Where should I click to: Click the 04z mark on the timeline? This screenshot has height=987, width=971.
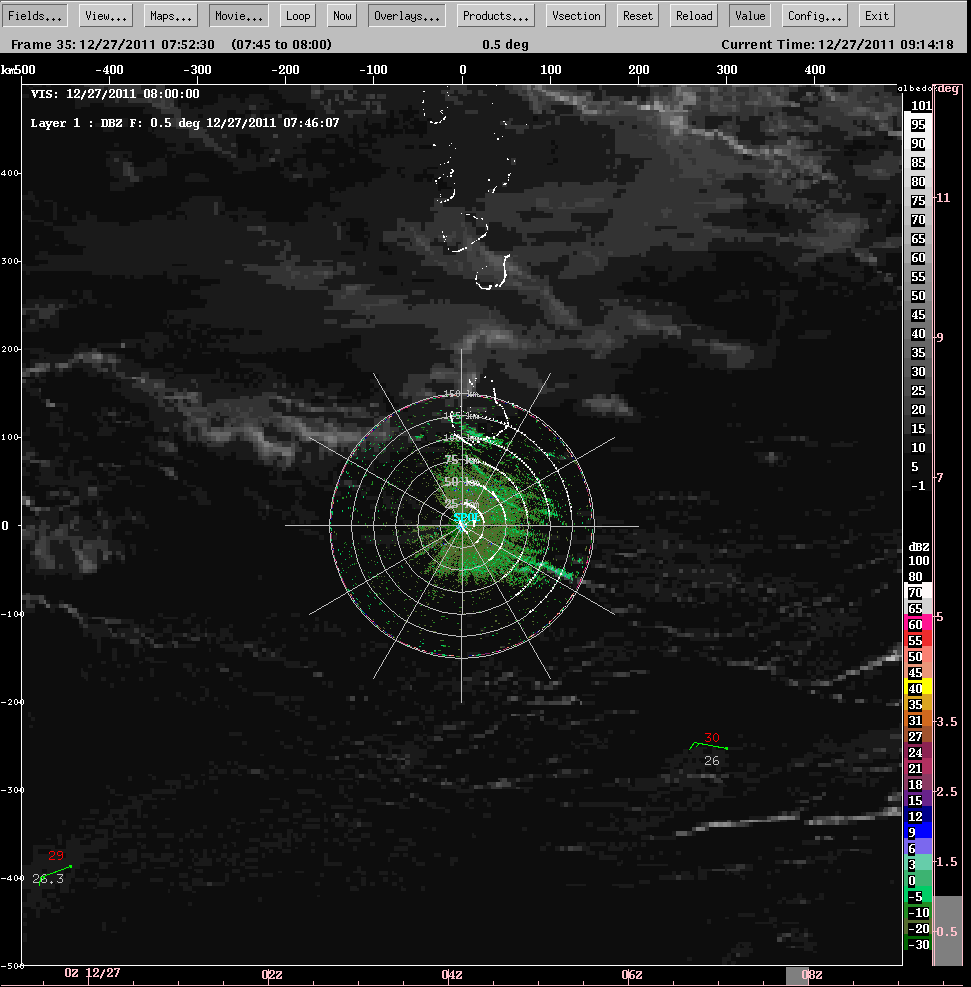point(451,974)
